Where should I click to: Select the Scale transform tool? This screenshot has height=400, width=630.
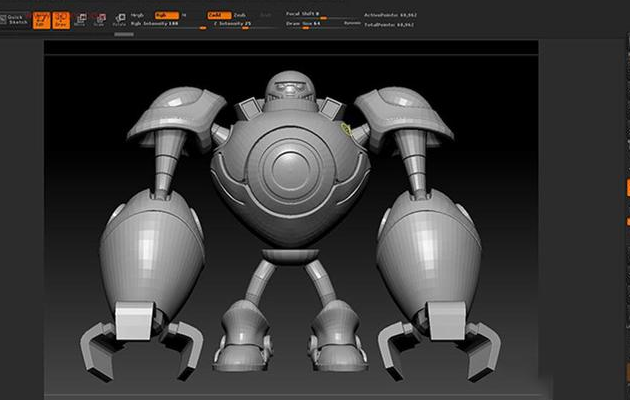100,20
